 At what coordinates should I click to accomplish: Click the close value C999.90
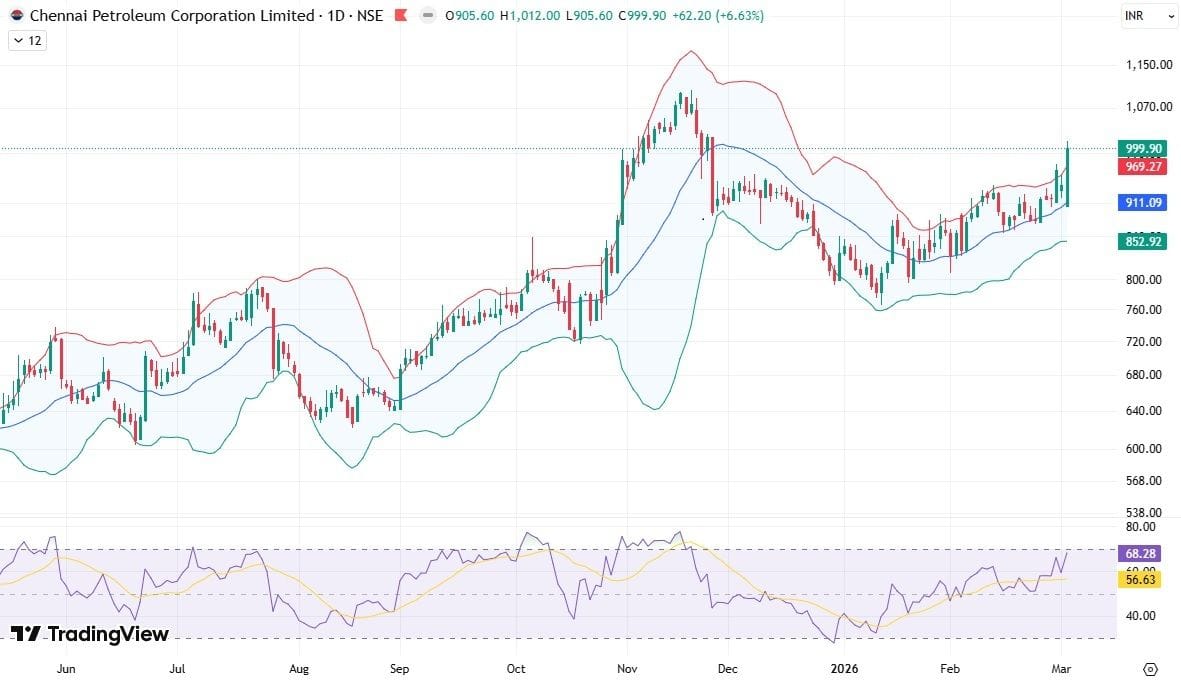click(642, 15)
